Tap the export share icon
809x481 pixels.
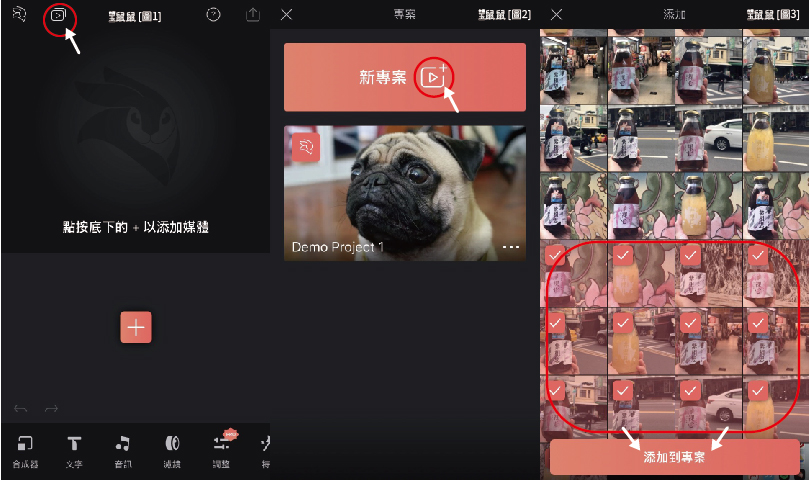pyautogui.click(x=253, y=14)
